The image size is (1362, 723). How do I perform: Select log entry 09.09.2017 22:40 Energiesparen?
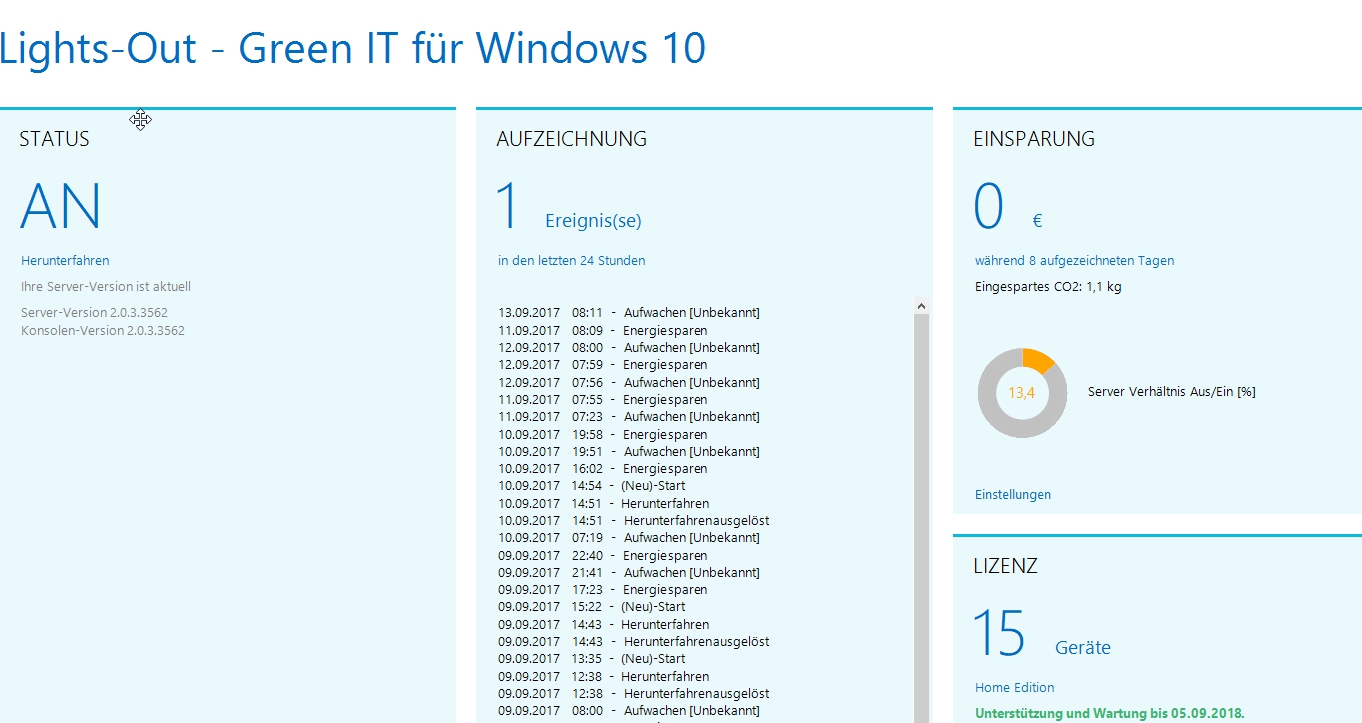603,556
